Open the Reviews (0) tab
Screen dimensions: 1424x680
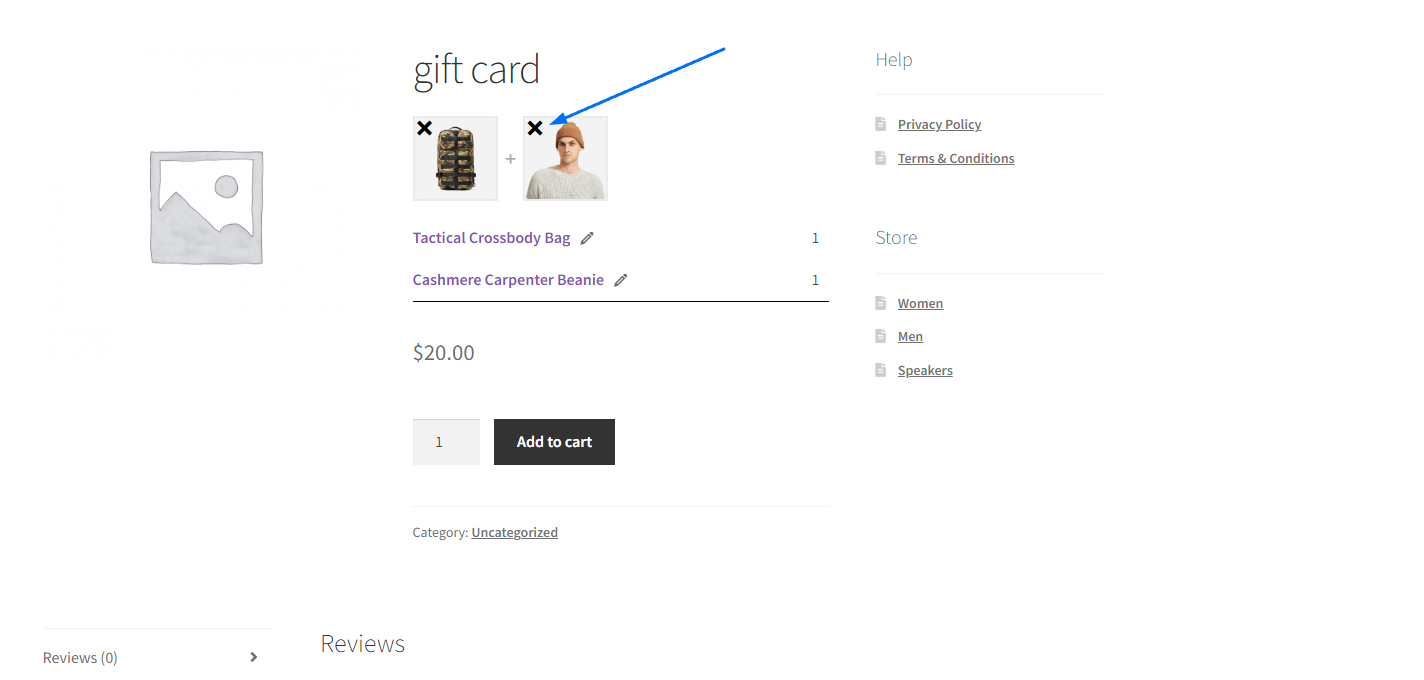point(80,657)
